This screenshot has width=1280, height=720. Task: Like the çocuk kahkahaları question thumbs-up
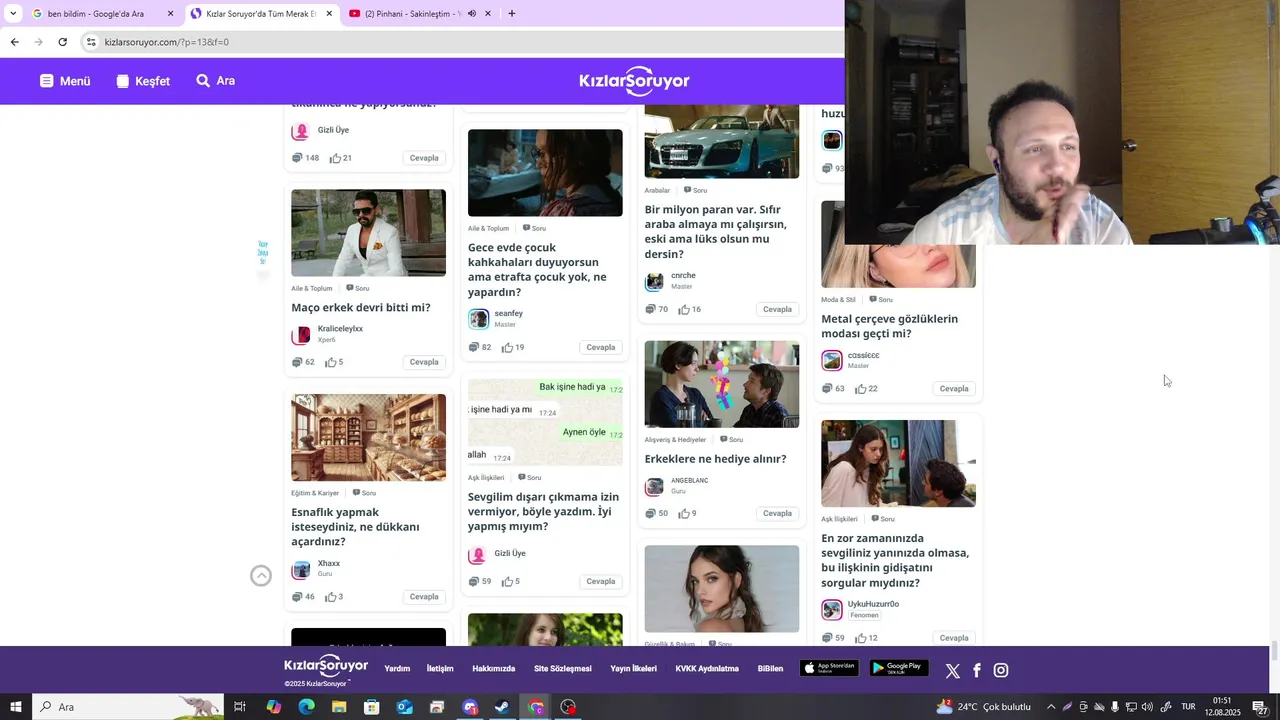(x=507, y=347)
